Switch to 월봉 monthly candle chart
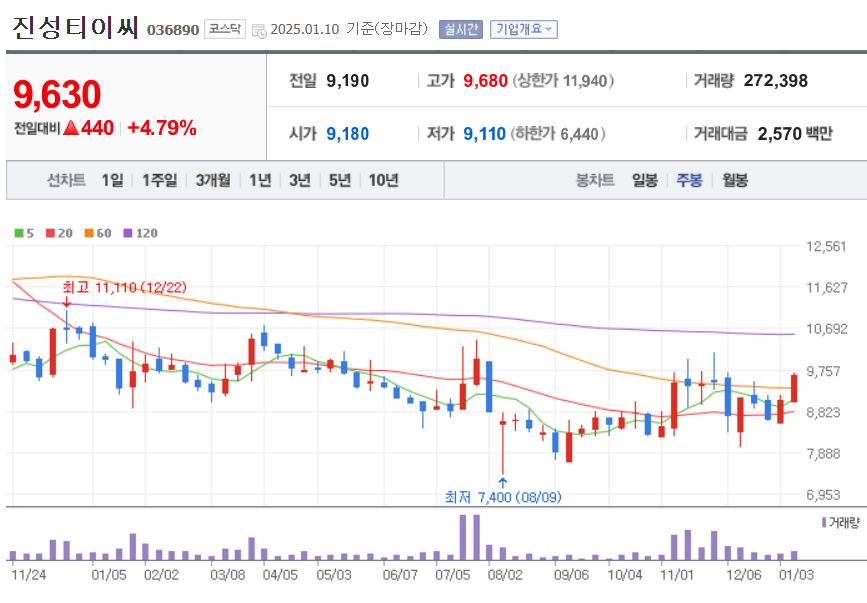The image size is (867, 603). pyautogui.click(x=735, y=180)
